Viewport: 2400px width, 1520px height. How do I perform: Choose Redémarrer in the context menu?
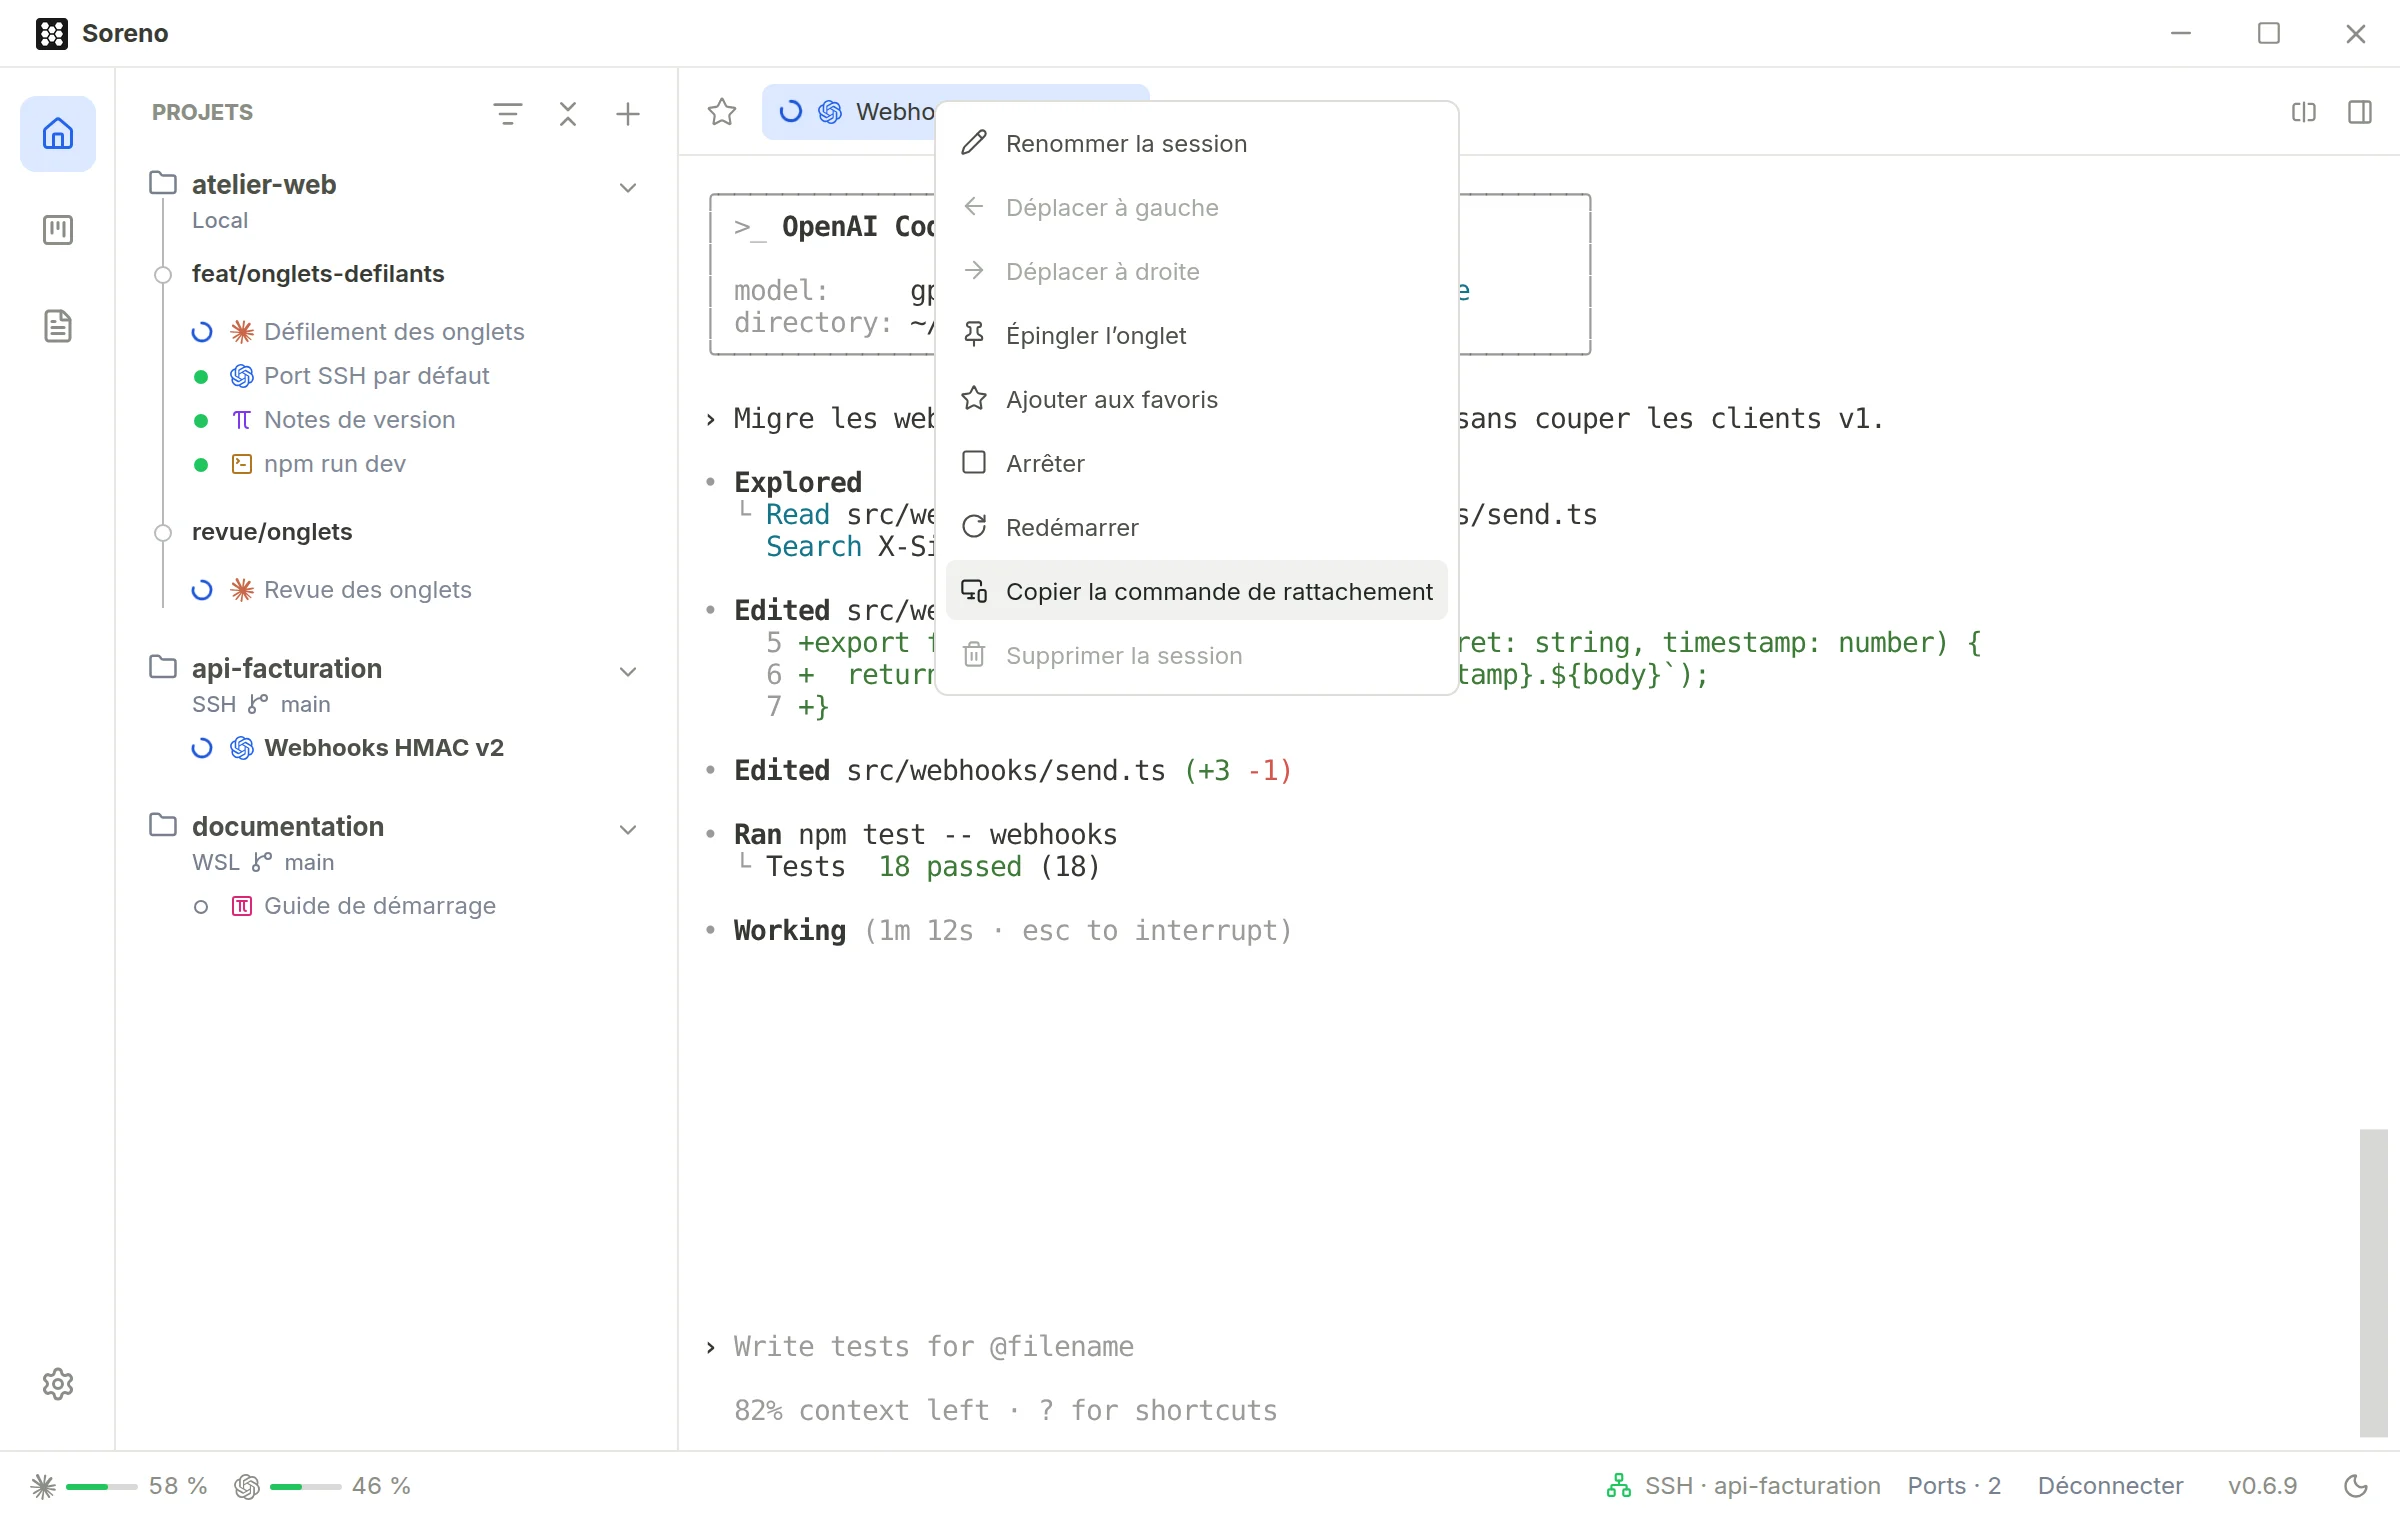tap(1196, 528)
